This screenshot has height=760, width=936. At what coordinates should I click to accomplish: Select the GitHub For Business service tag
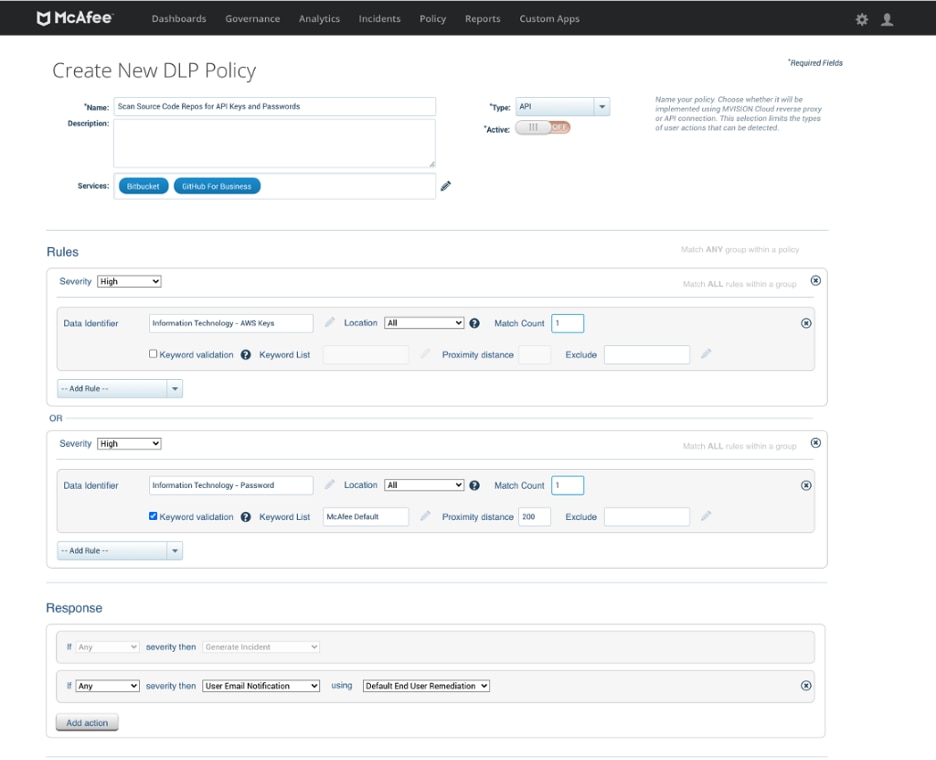click(x=217, y=186)
